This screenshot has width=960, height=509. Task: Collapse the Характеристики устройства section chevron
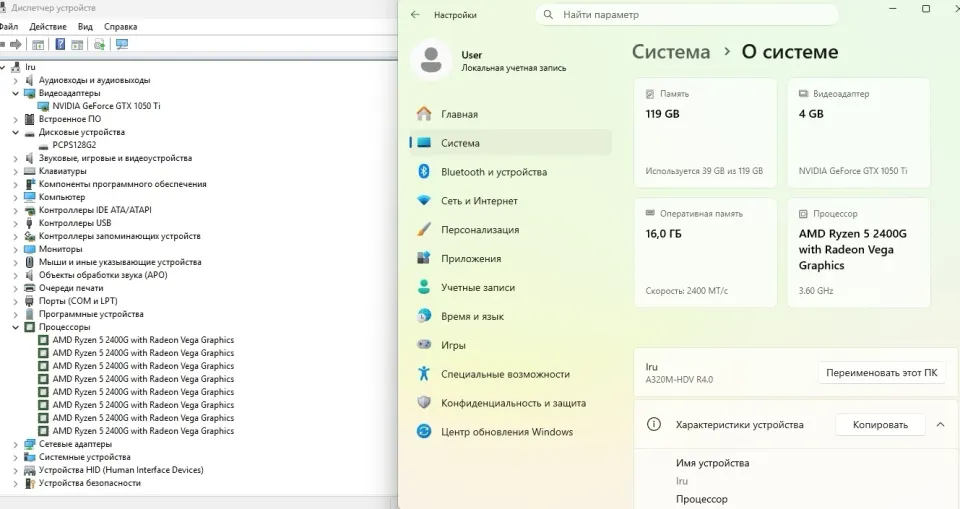(940, 424)
